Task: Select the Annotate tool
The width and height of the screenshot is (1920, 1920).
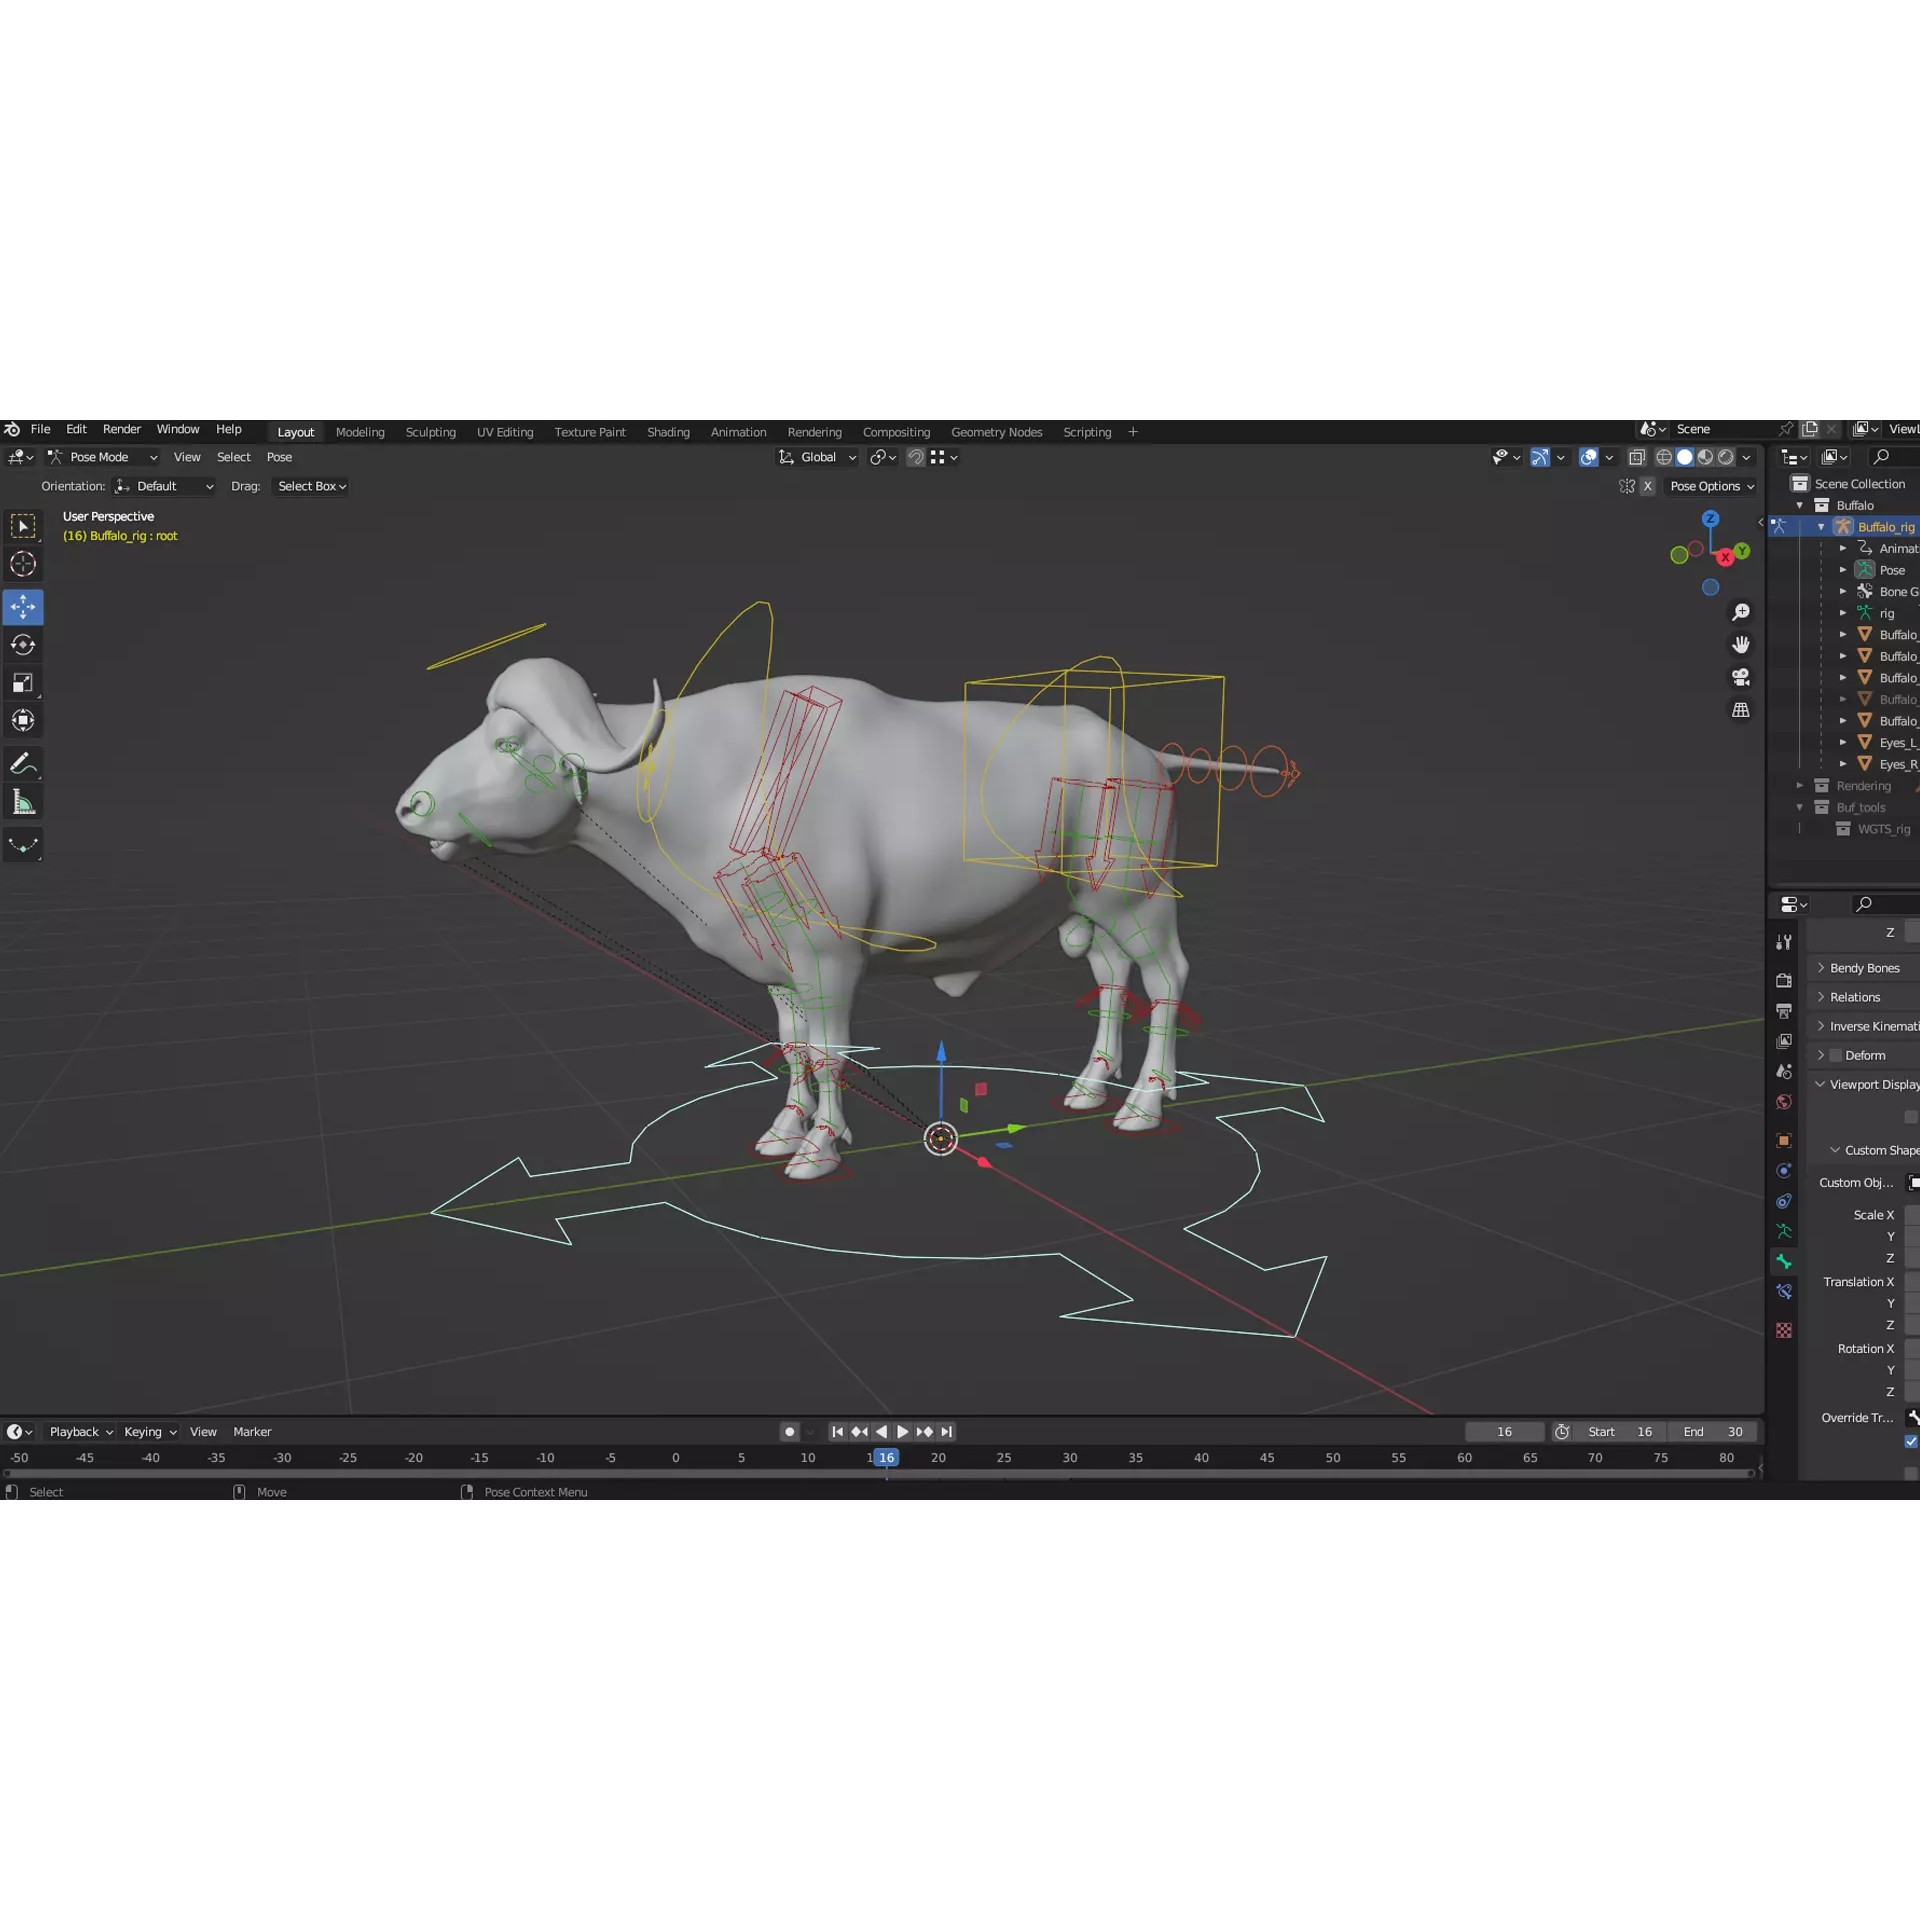Action: (23, 763)
